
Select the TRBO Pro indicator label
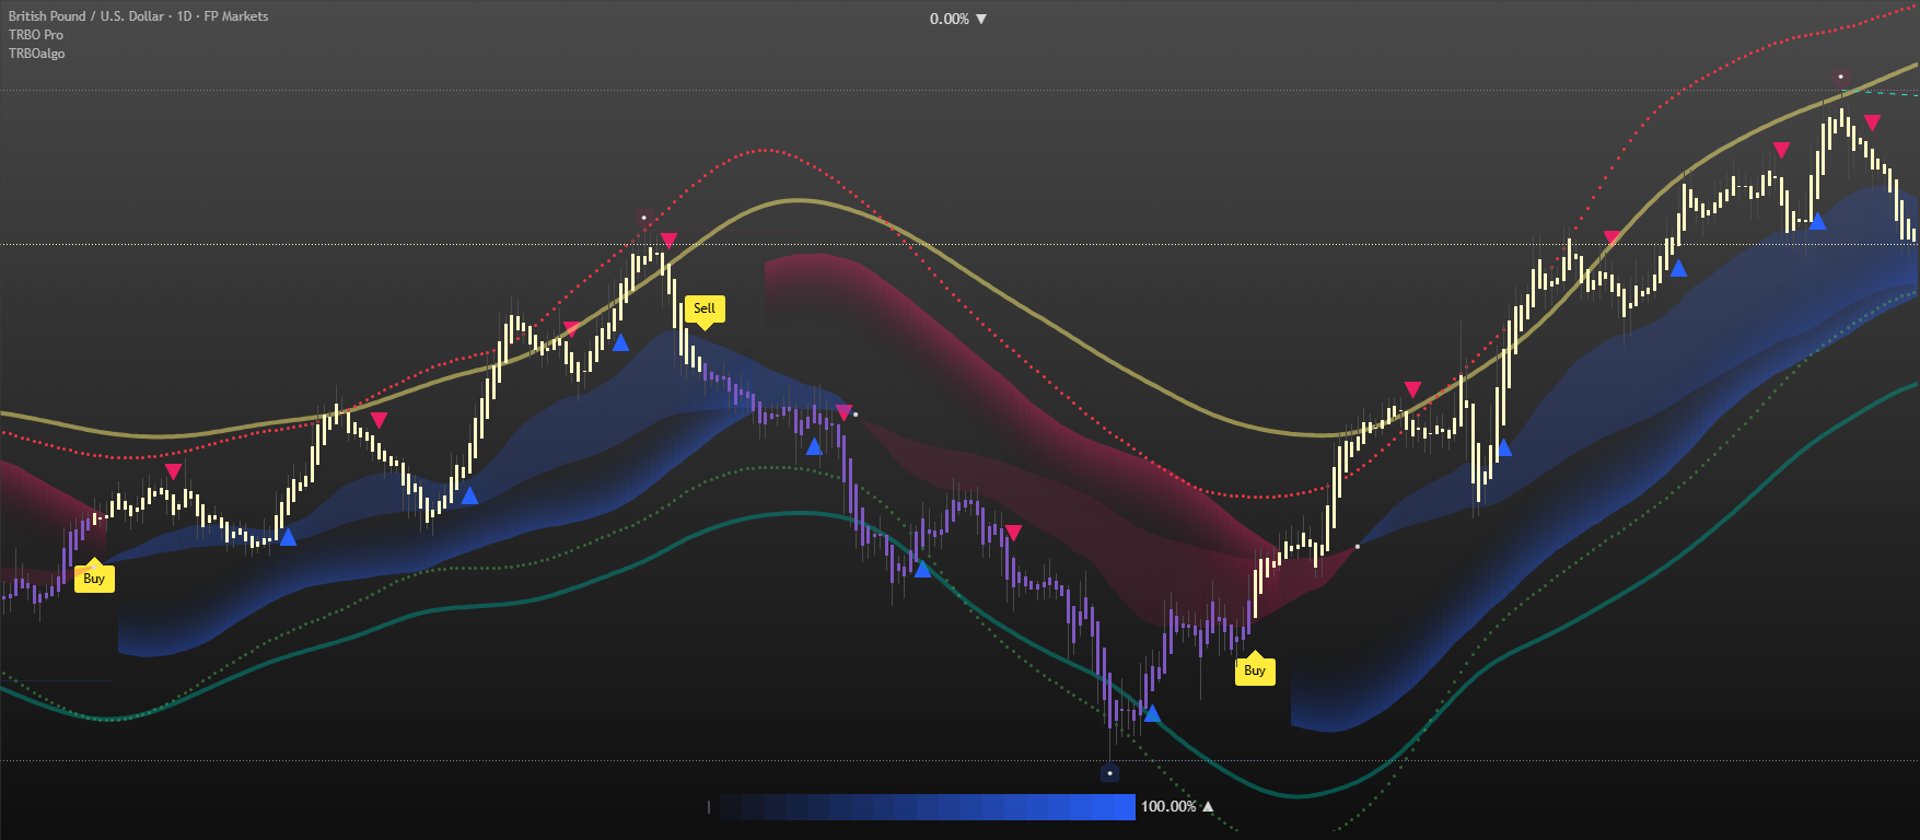click(36, 35)
